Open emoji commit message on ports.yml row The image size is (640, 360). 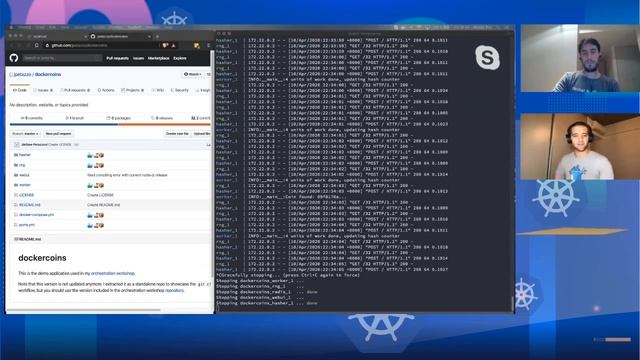tap(96, 225)
